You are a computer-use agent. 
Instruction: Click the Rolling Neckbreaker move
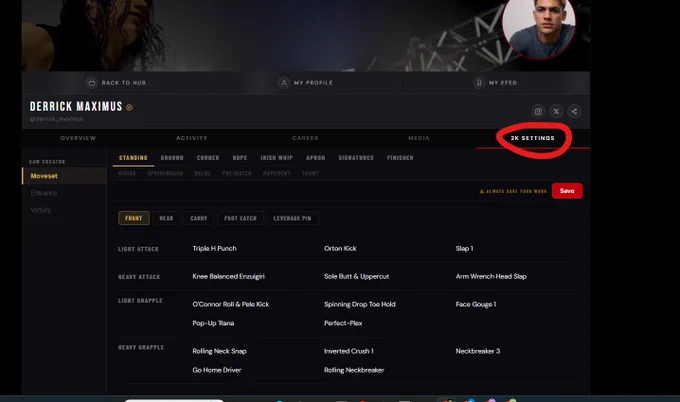pyautogui.click(x=354, y=370)
